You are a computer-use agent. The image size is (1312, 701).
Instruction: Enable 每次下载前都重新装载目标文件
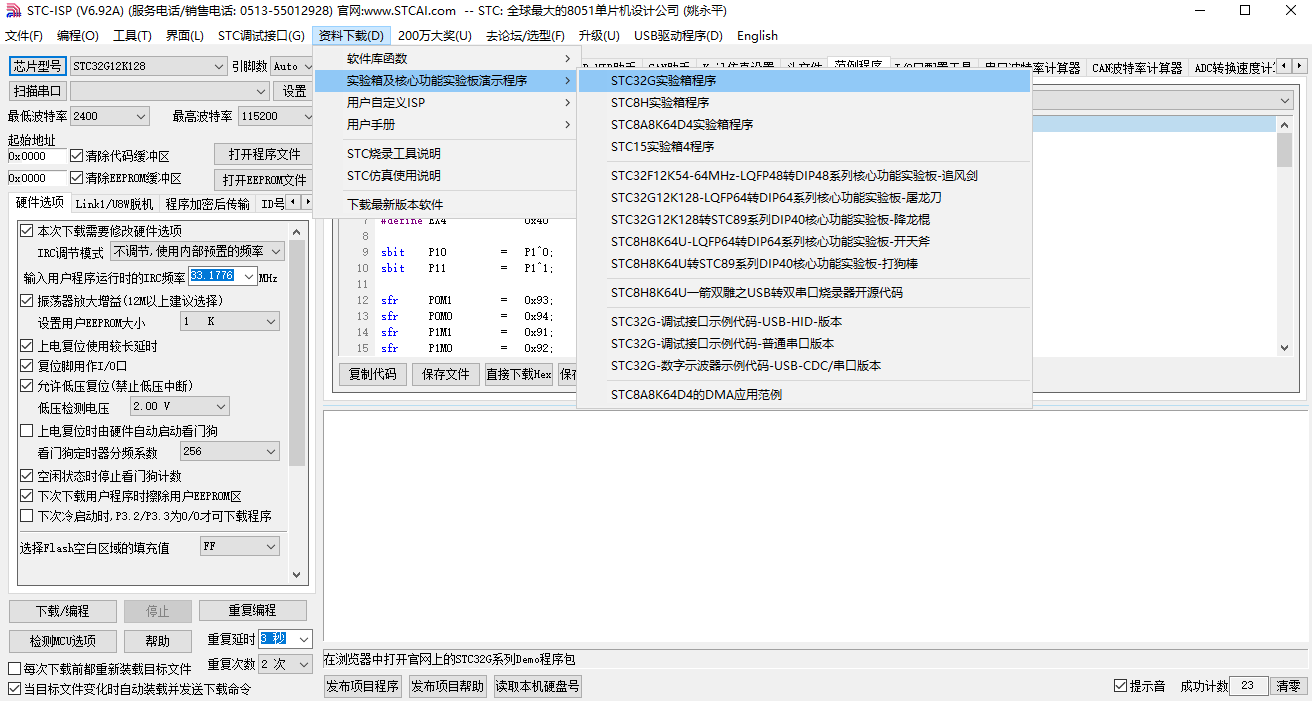[14, 669]
